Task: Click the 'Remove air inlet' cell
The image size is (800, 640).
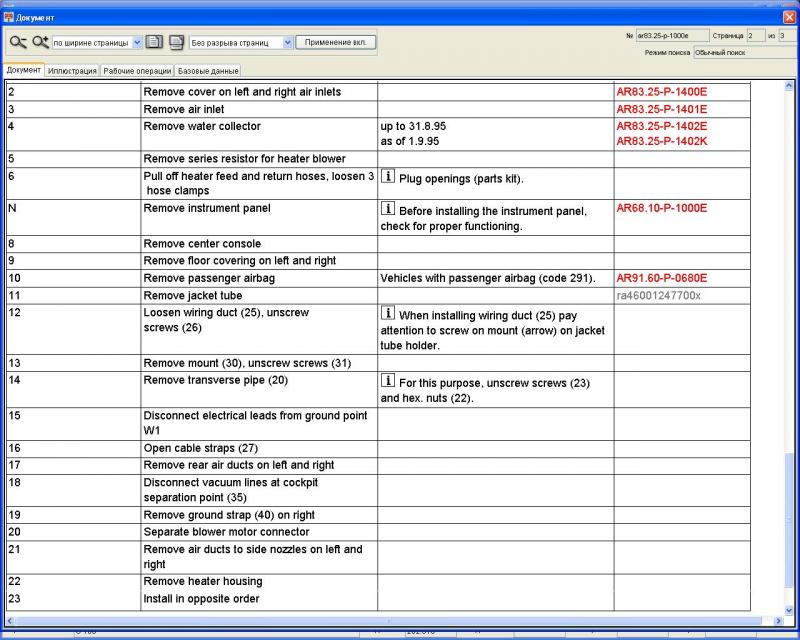Action: (259, 109)
